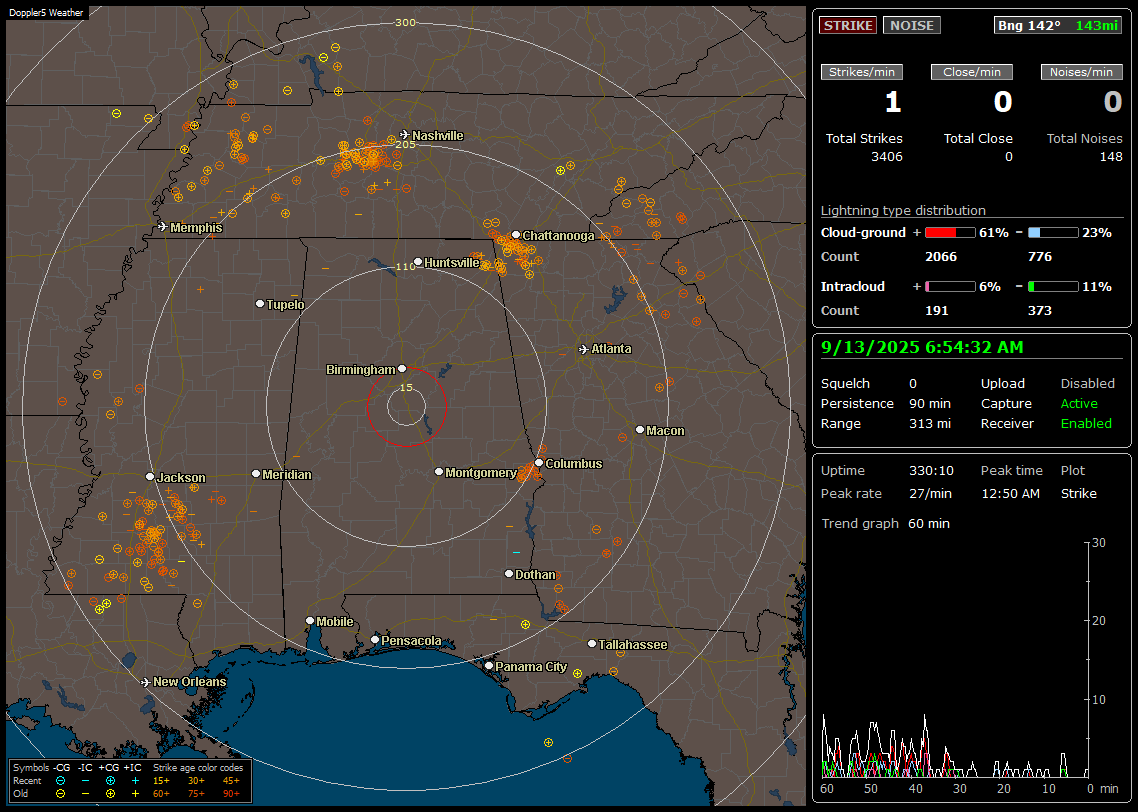Click the Dothan city dot

tap(509, 573)
